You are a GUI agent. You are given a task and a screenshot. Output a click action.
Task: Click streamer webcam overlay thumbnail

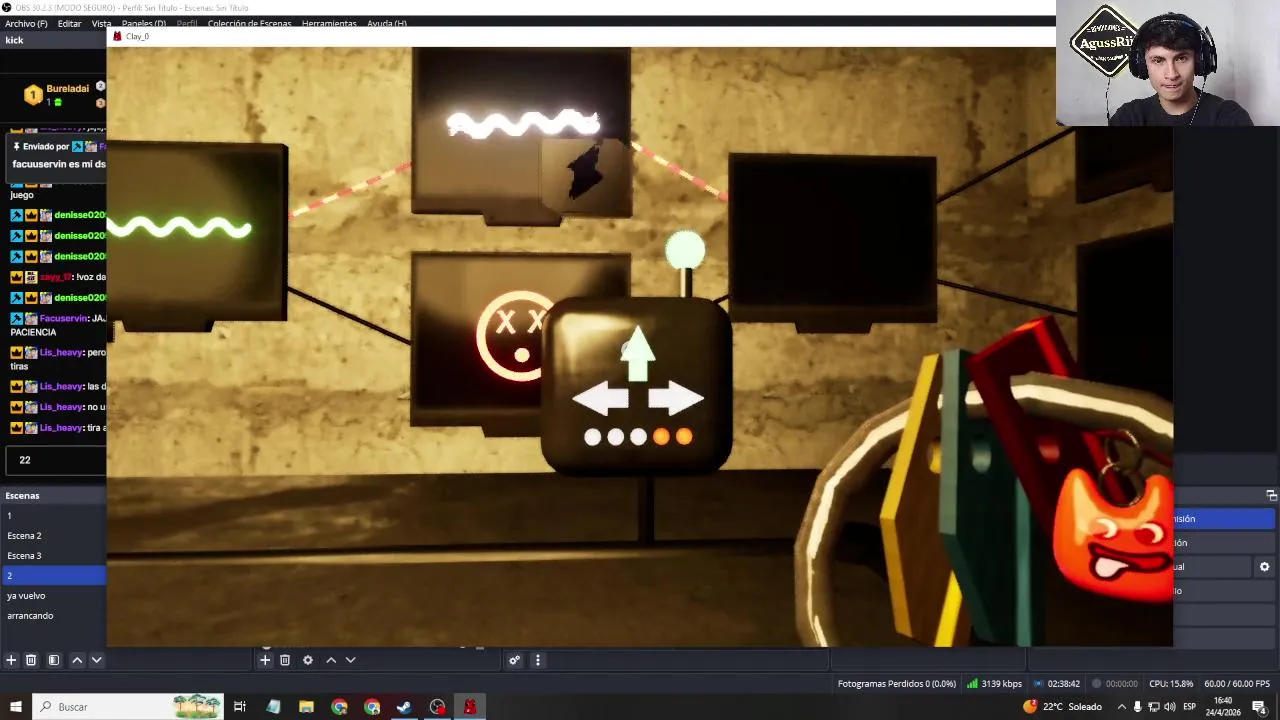[x=1168, y=63]
